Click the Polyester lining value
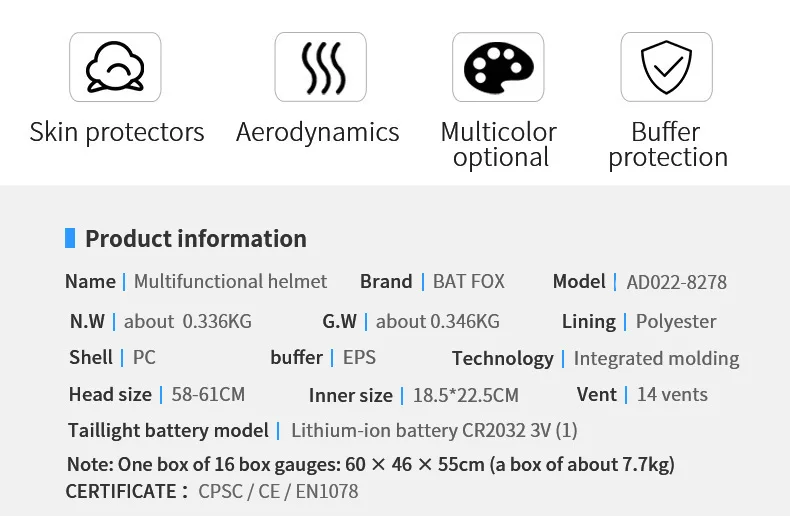Screen dimensions: 790x525 click(x=676, y=322)
